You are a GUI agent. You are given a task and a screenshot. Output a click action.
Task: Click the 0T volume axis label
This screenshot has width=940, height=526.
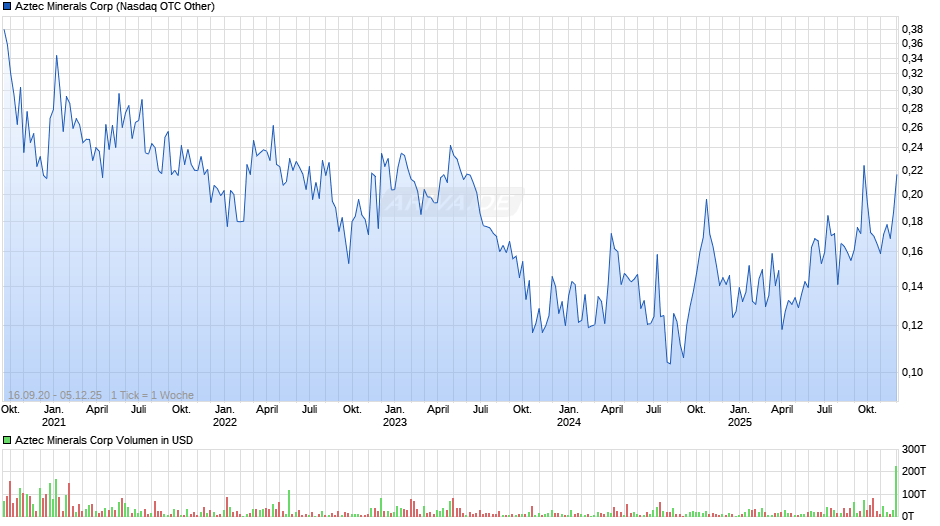pyautogui.click(x=908, y=516)
